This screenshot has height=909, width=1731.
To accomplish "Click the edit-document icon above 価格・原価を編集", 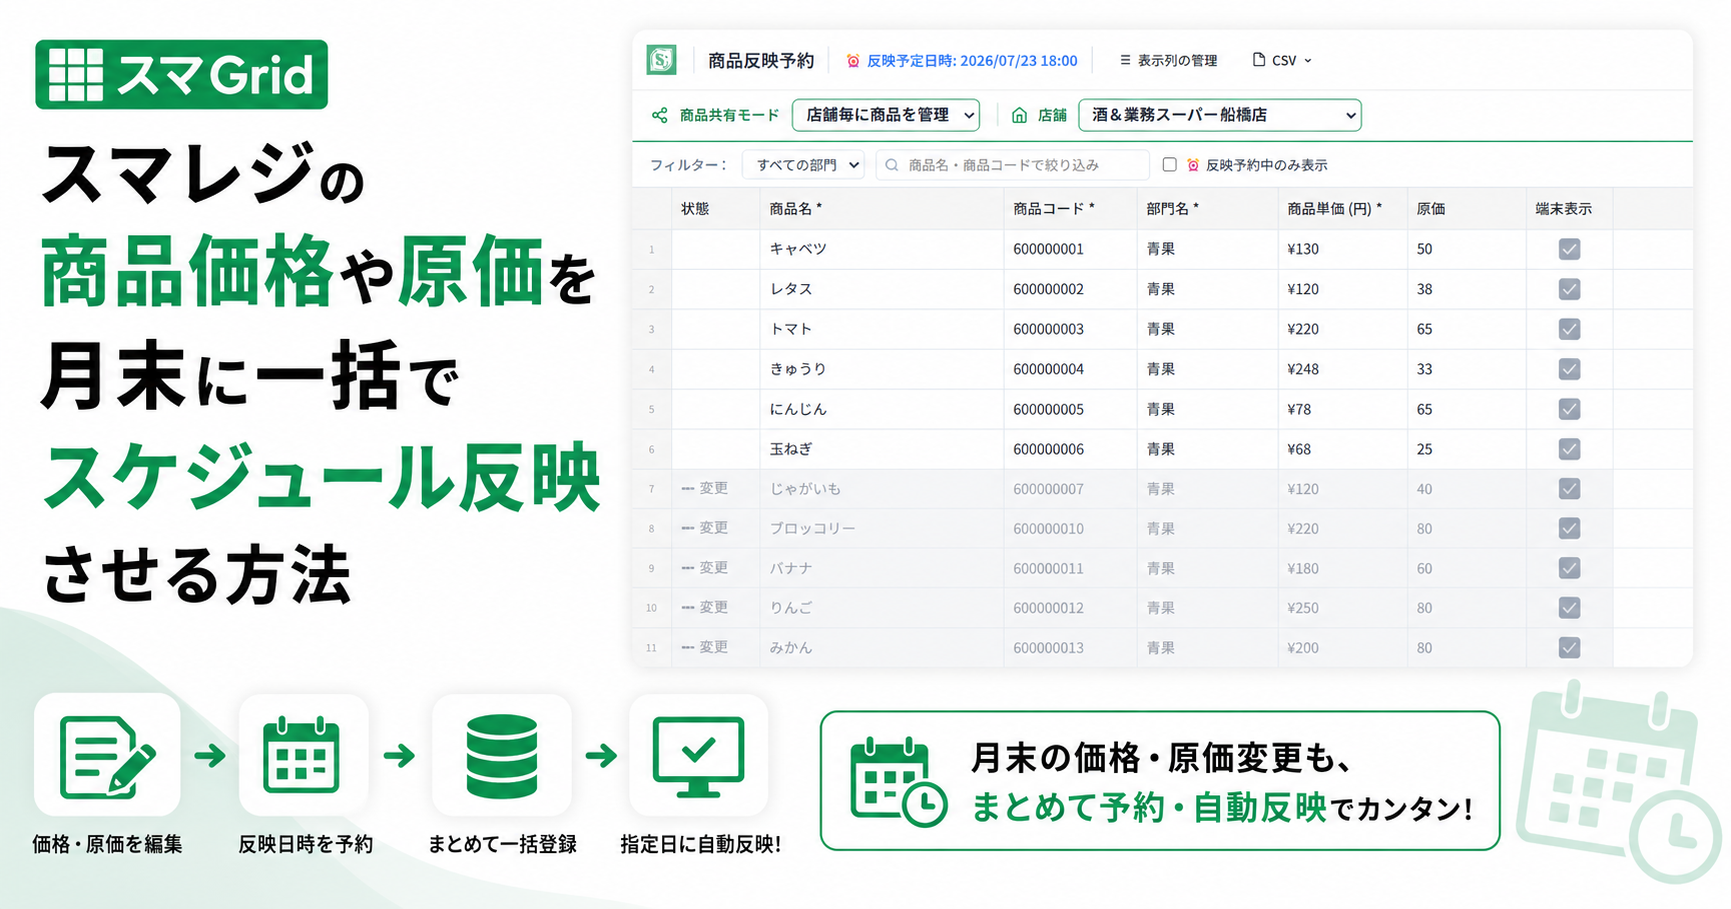I will pos(107,755).
